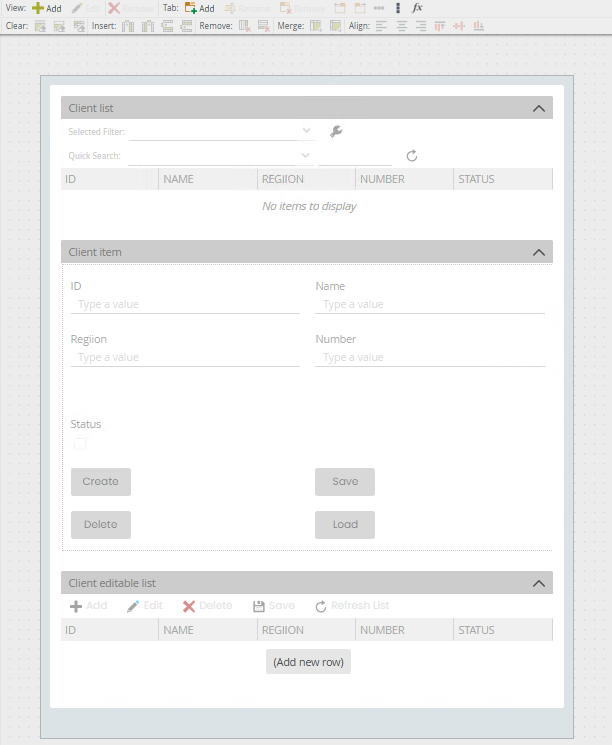Click the Load button

pos(345,525)
